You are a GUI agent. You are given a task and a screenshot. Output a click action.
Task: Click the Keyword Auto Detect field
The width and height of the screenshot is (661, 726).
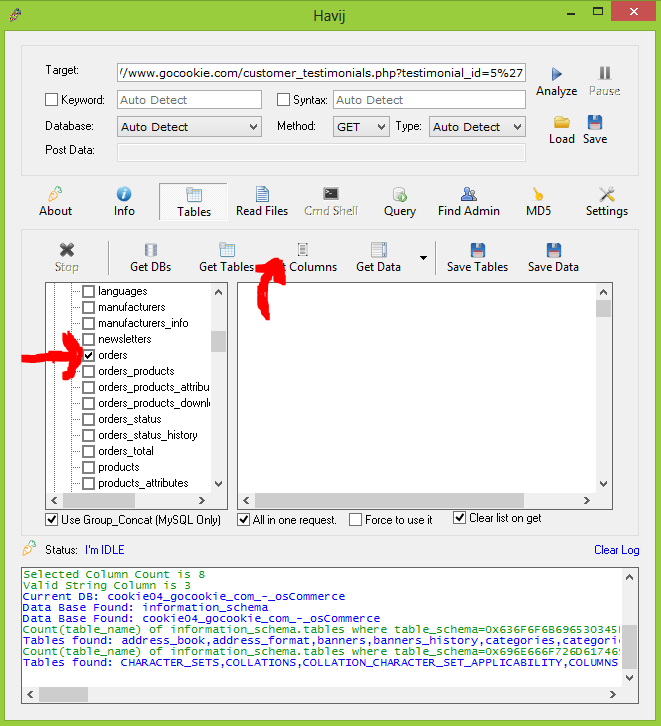click(x=189, y=100)
